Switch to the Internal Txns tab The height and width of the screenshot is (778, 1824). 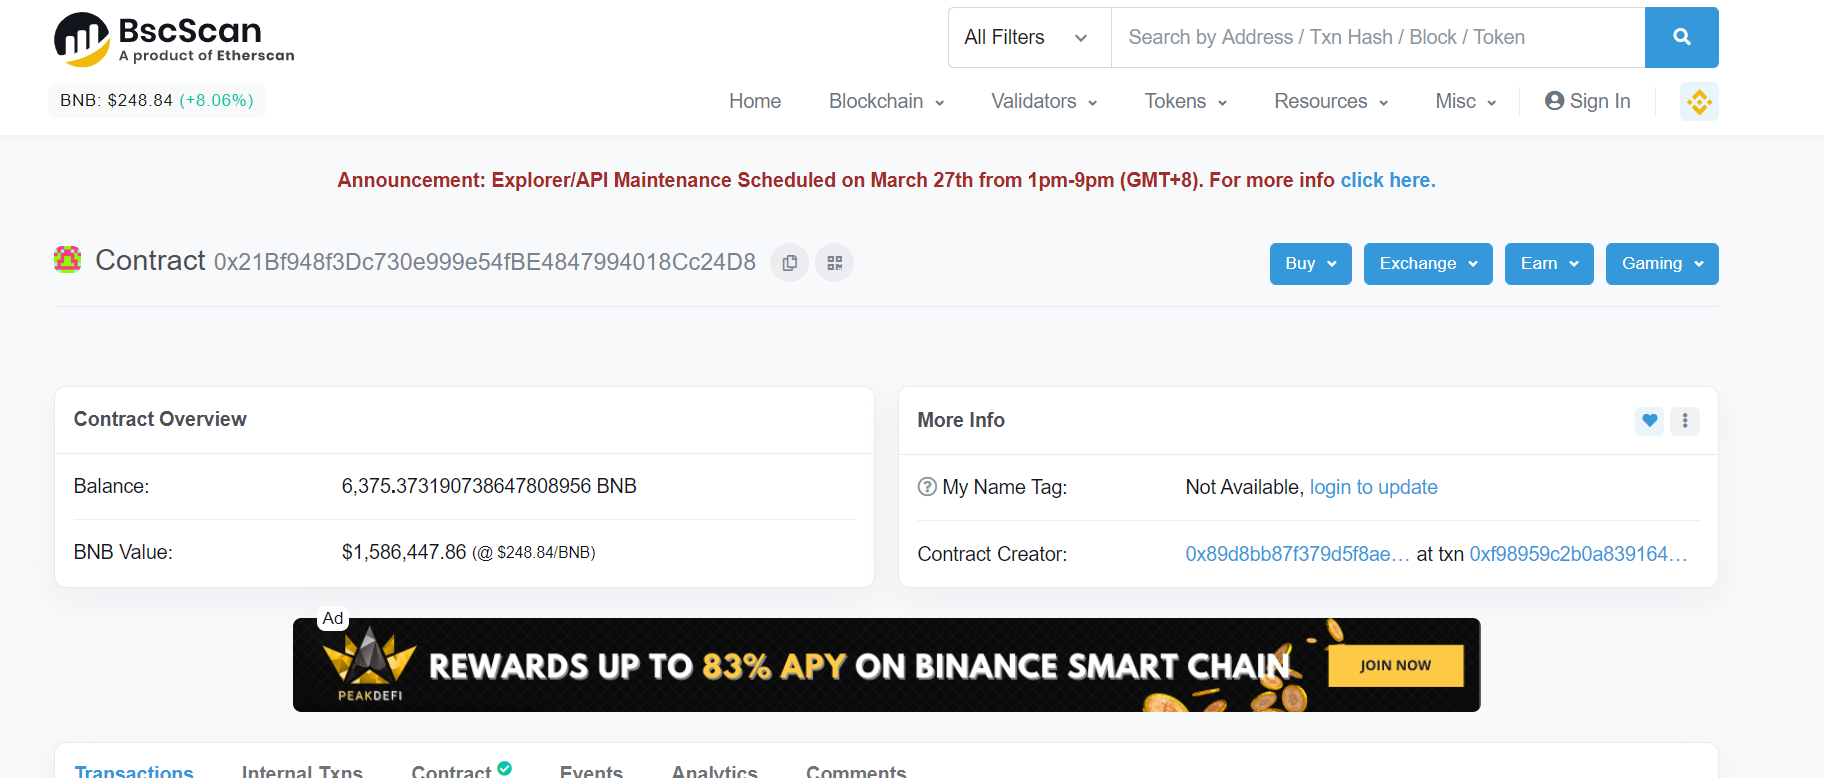pyautogui.click(x=302, y=770)
